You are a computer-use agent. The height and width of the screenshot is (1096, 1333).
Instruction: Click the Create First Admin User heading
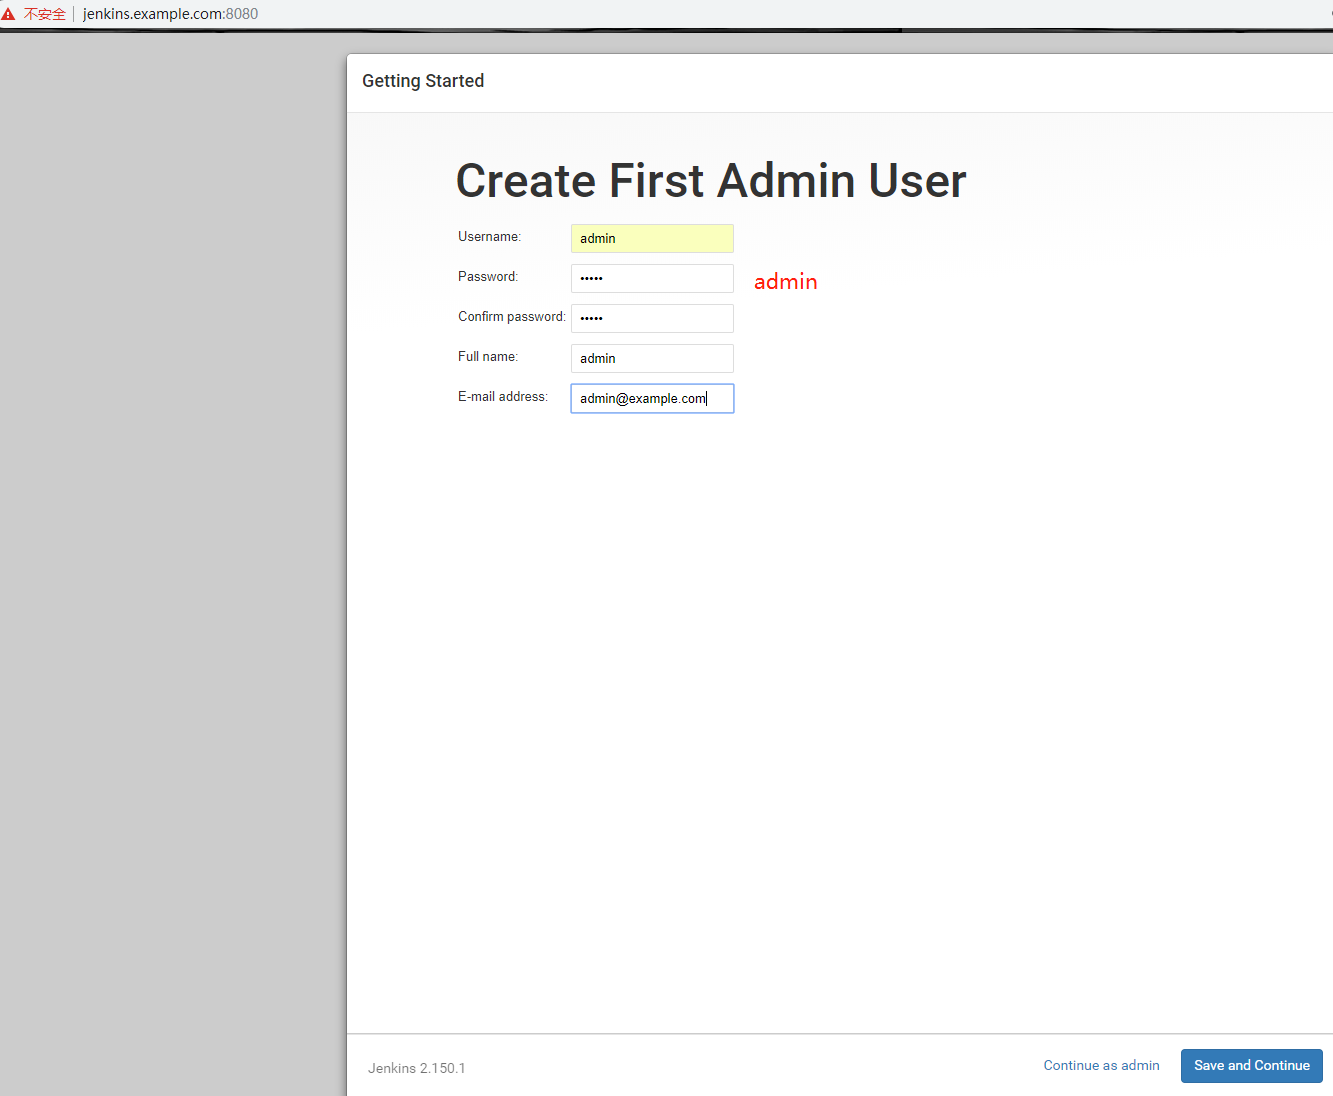coord(711,181)
